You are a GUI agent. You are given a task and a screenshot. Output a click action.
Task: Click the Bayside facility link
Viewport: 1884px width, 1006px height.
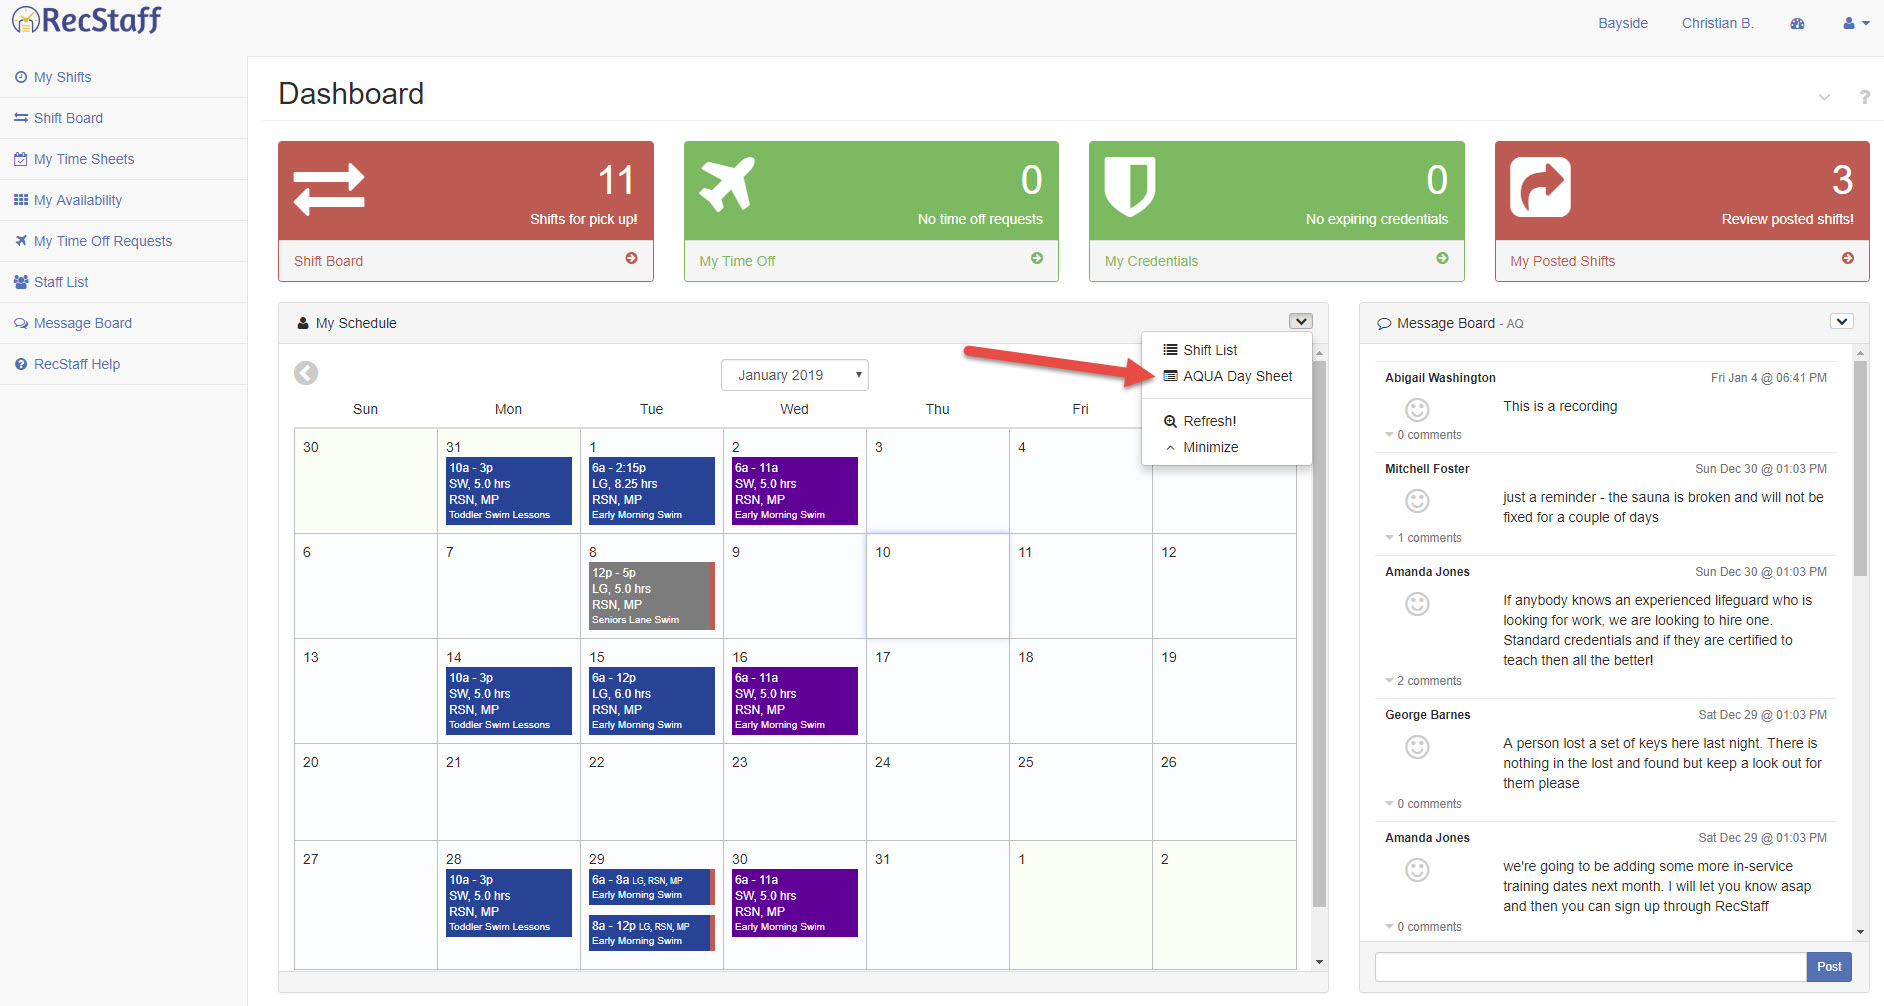click(x=1622, y=23)
